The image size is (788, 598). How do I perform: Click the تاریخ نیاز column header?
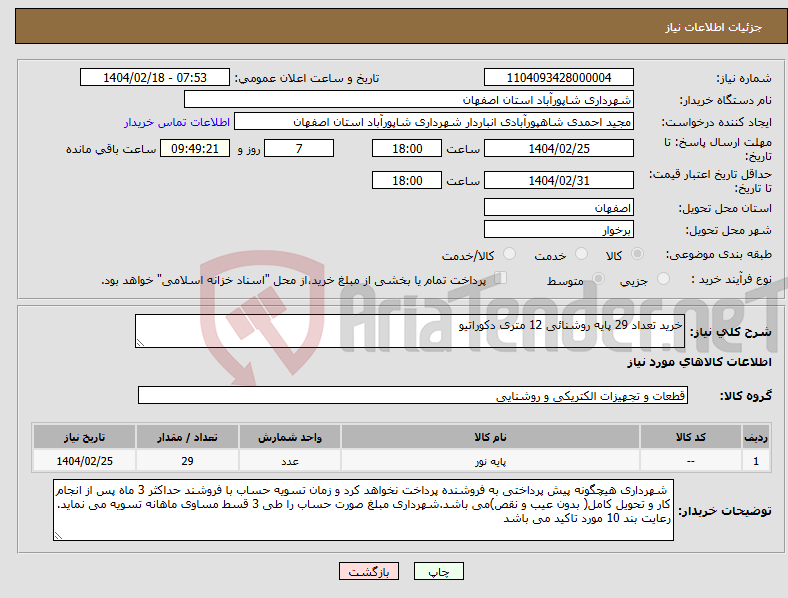coord(84,437)
